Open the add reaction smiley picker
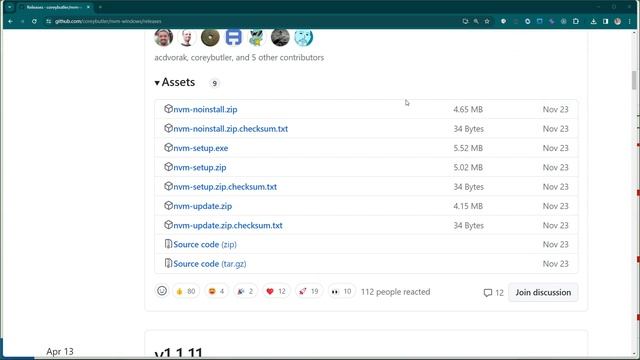This screenshot has height=360, width=640. click(x=162, y=291)
